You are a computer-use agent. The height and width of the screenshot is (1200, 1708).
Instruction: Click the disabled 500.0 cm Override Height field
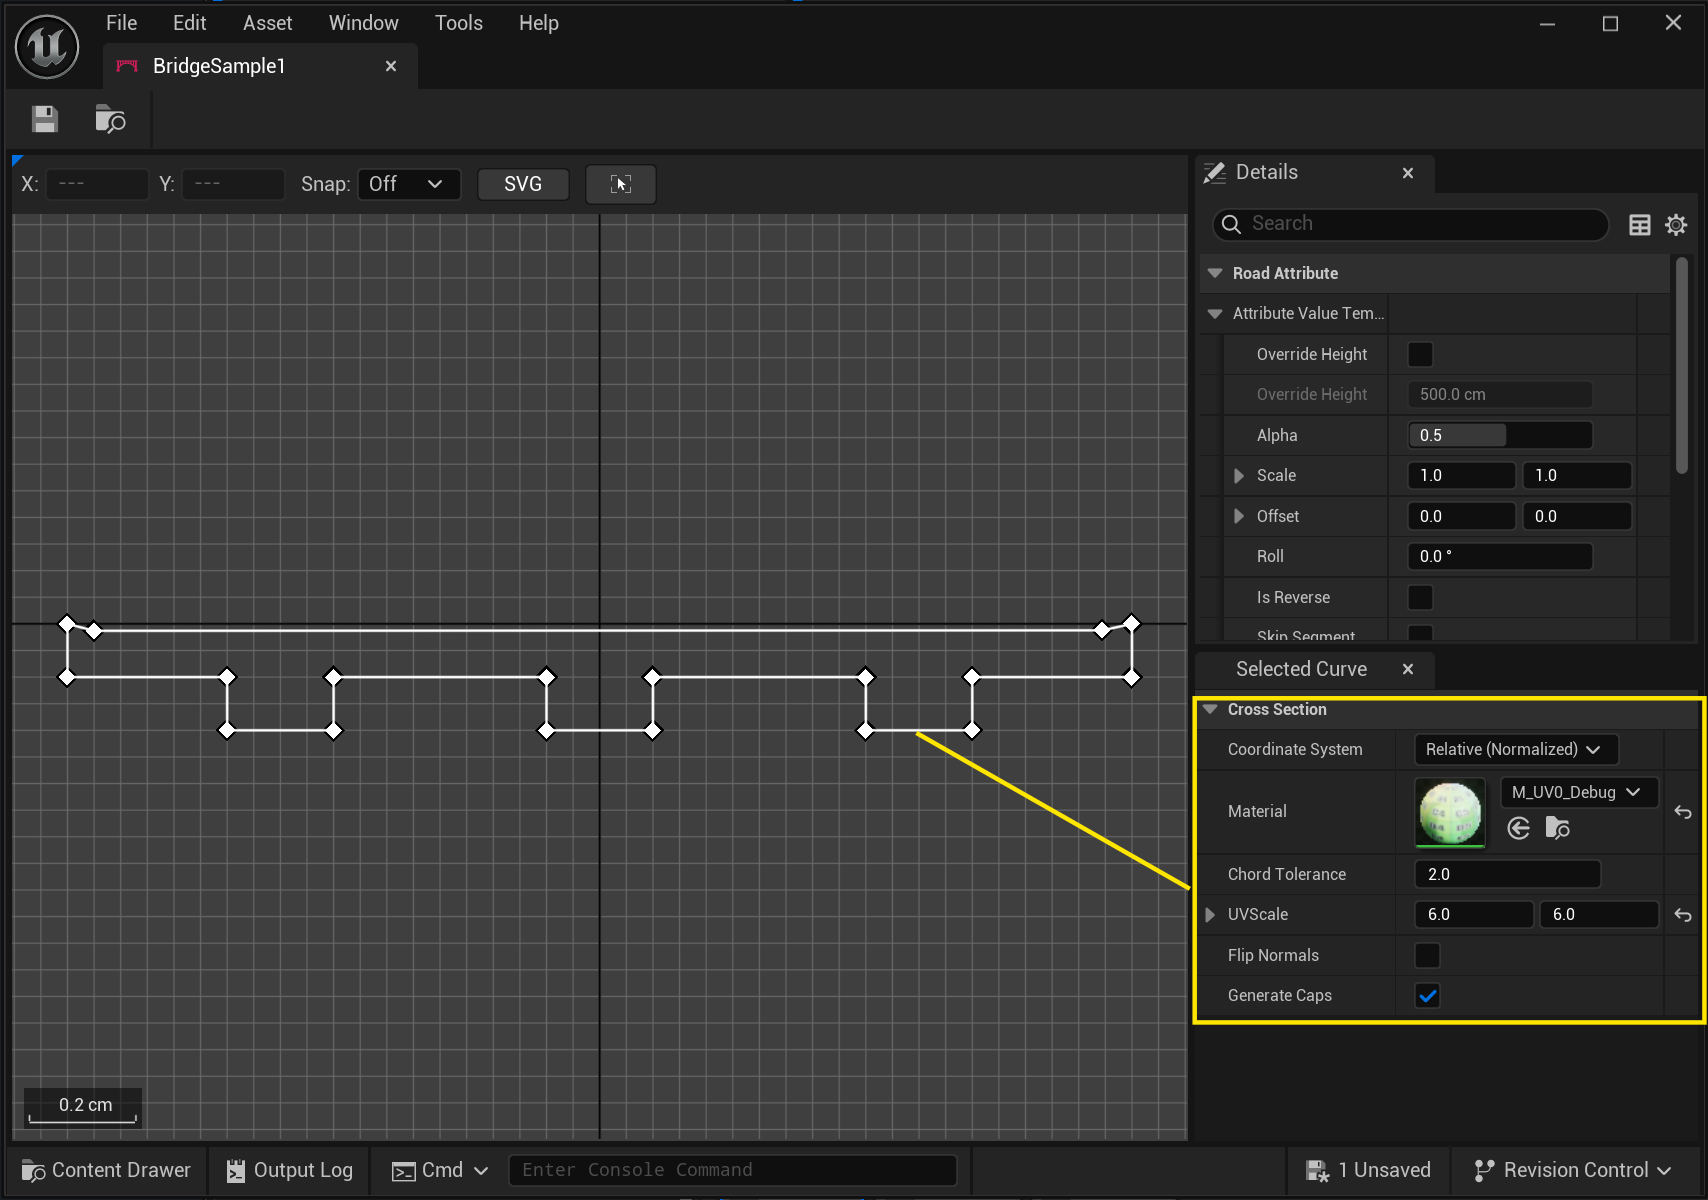1500,394
